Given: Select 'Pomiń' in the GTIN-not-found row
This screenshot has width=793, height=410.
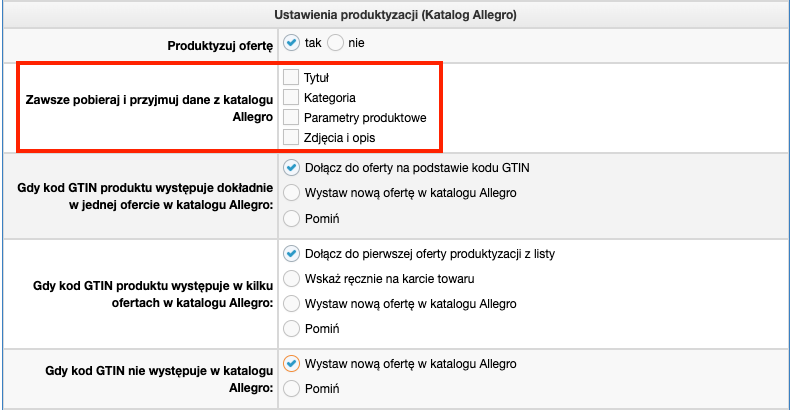Looking at the screenshot, I should (x=291, y=389).
